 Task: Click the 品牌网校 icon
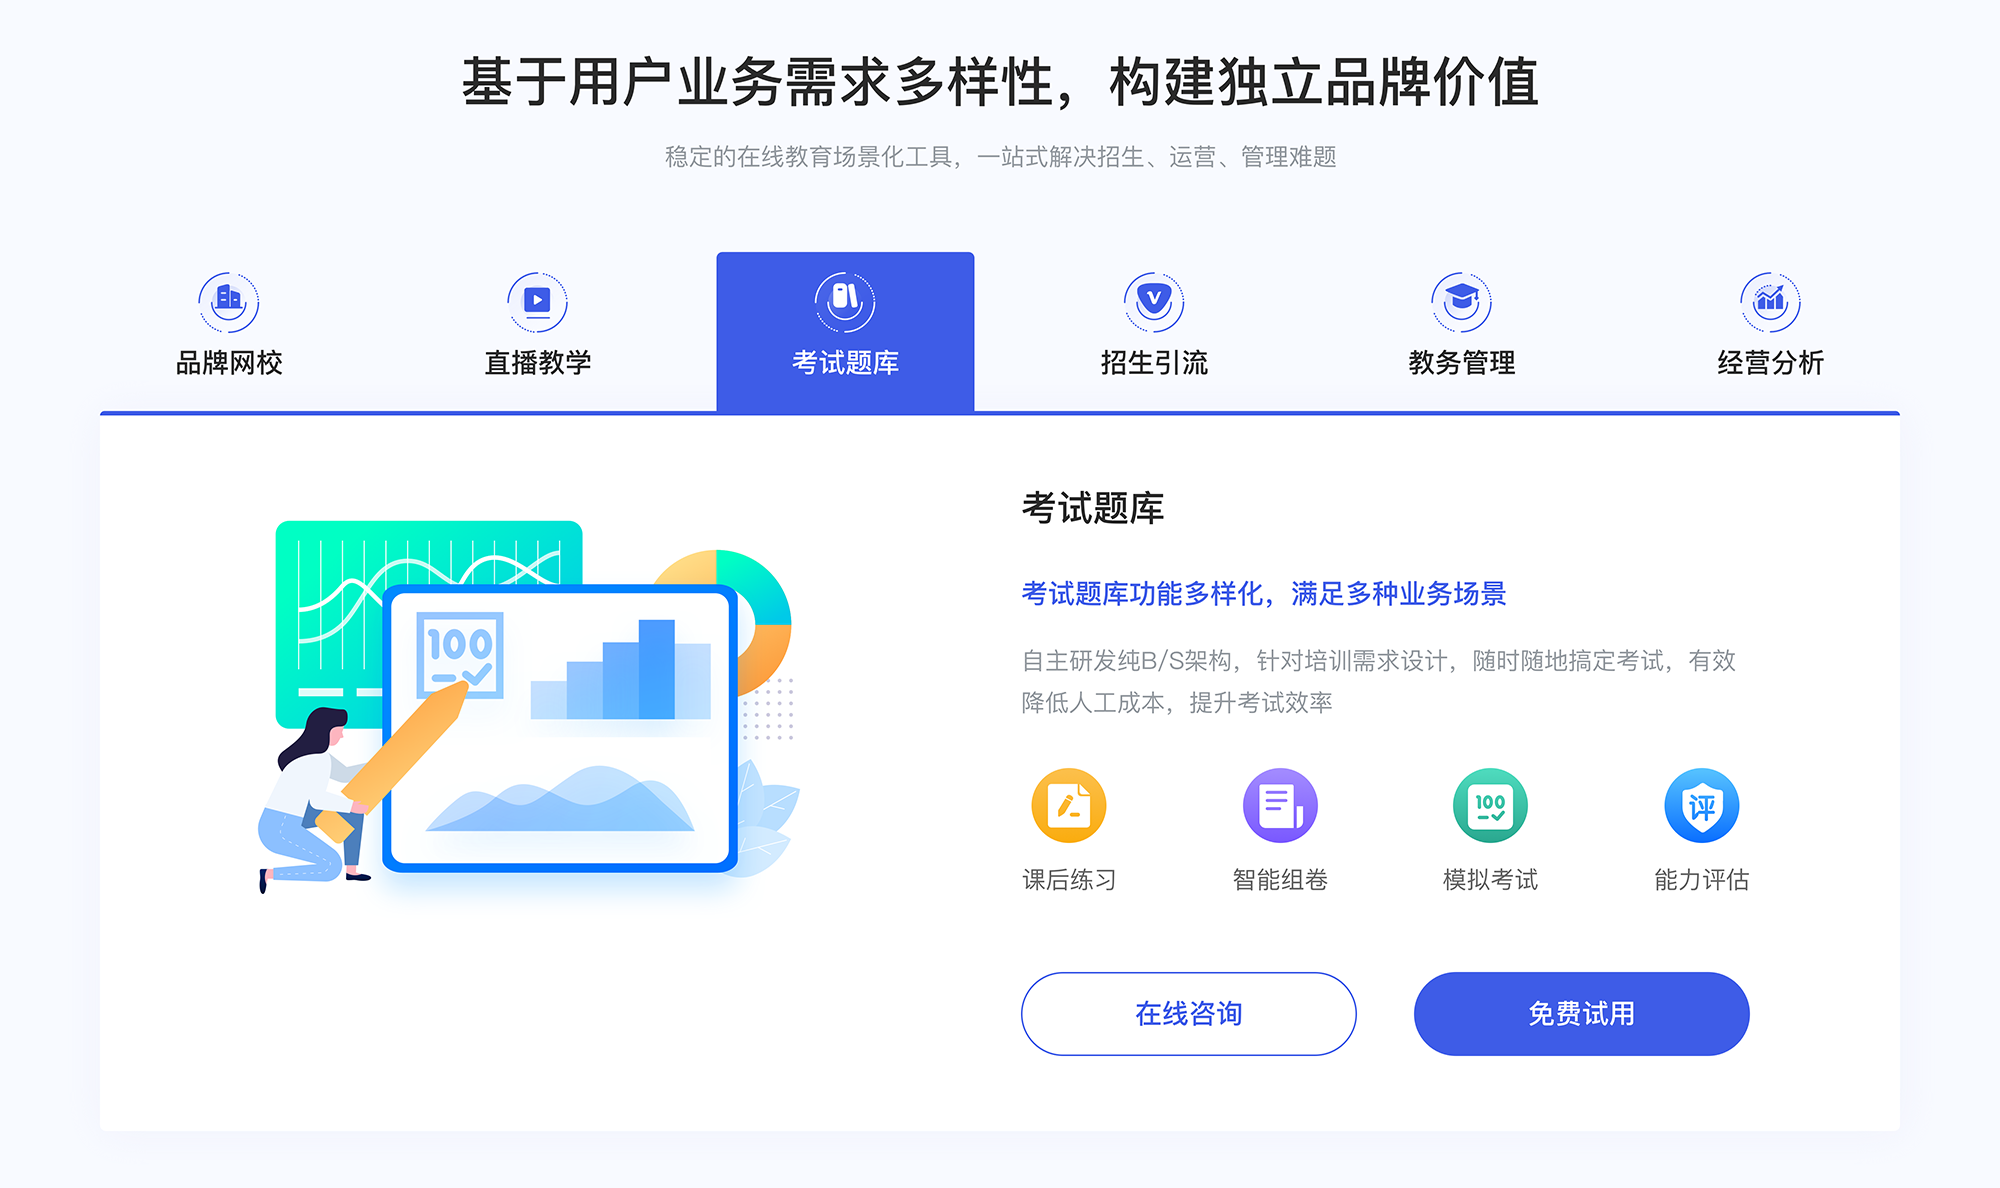[226, 297]
